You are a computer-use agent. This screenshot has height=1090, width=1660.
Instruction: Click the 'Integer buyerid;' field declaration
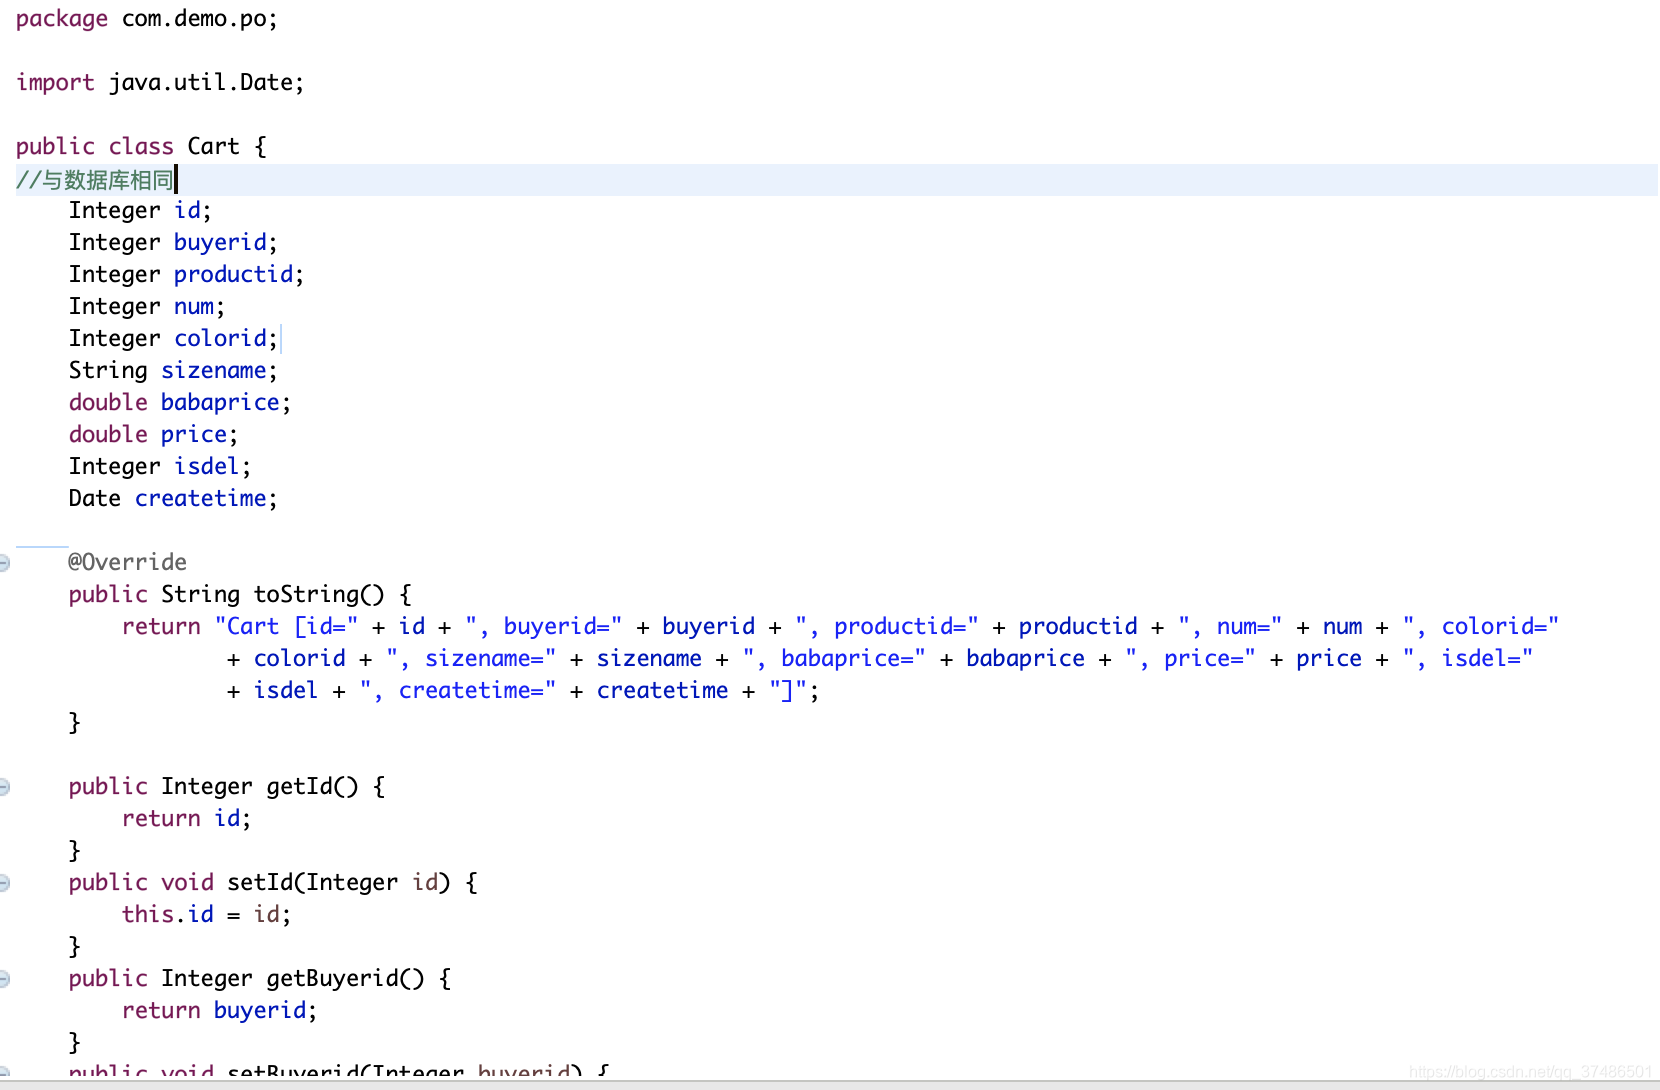pos(173,242)
